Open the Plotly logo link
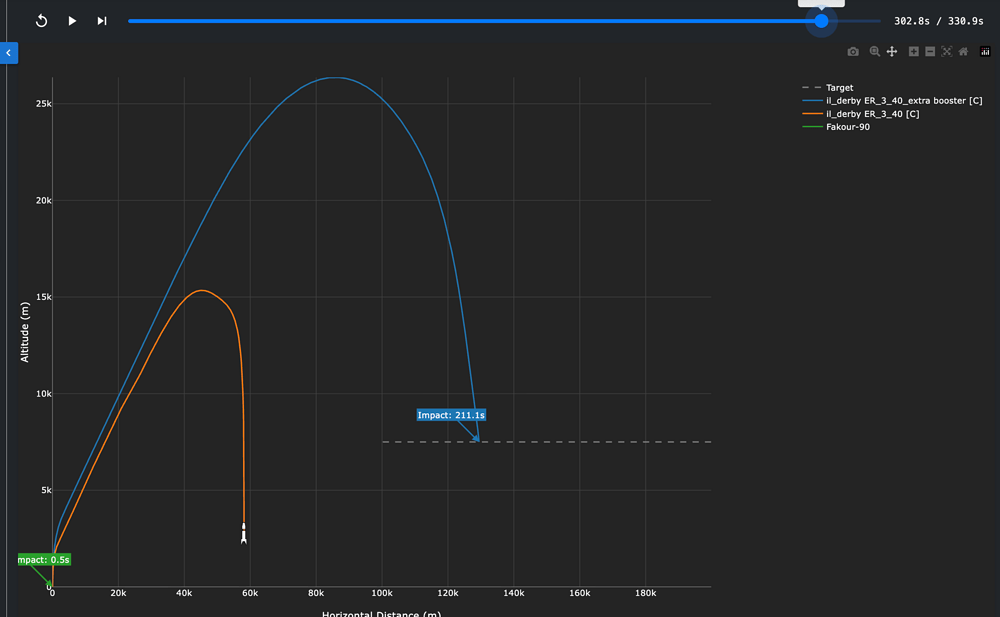Image resolution: width=1000 pixels, height=617 pixels. (985, 52)
